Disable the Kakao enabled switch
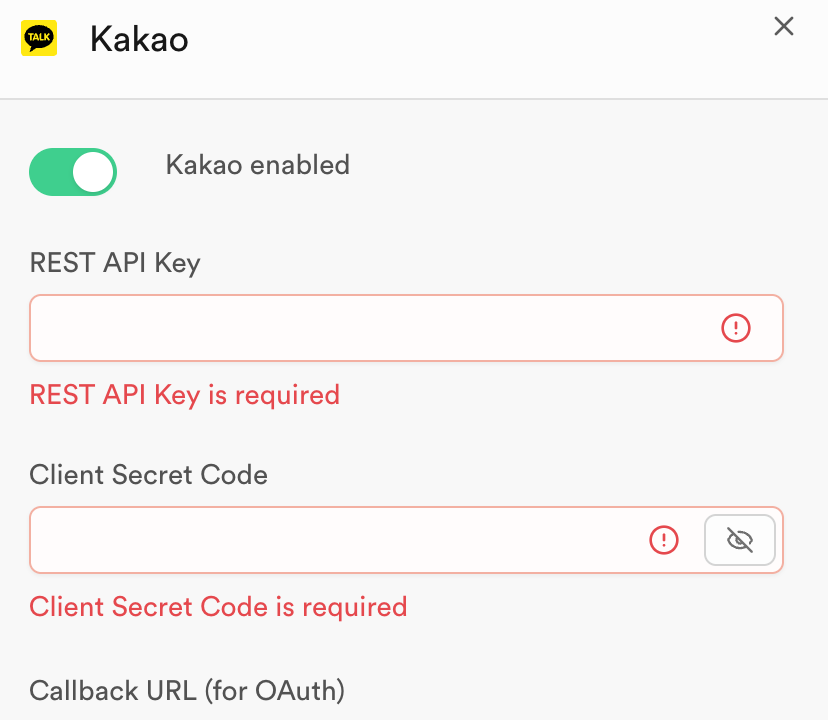The height and width of the screenshot is (720, 828). coord(73,172)
